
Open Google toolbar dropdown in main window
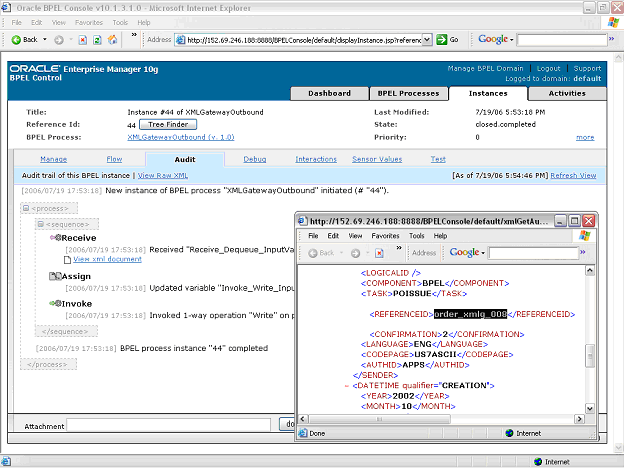point(511,40)
